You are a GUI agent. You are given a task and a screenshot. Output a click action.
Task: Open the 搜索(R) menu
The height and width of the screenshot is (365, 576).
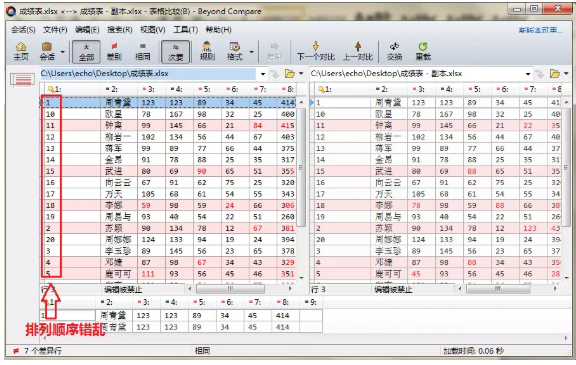coord(120,30)
